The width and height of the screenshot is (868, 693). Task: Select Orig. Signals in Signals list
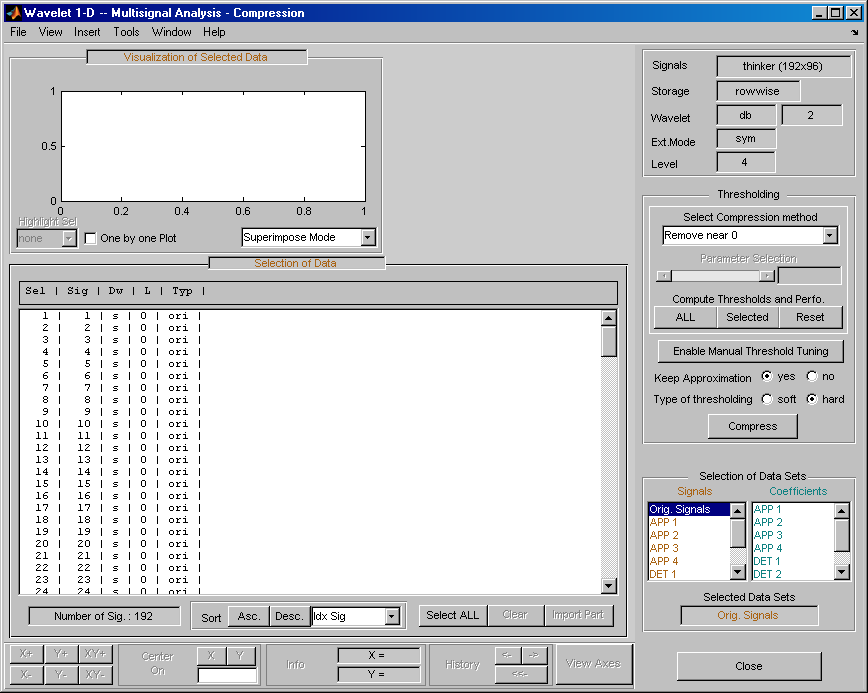pyautogui.click(x=689, y=509)
